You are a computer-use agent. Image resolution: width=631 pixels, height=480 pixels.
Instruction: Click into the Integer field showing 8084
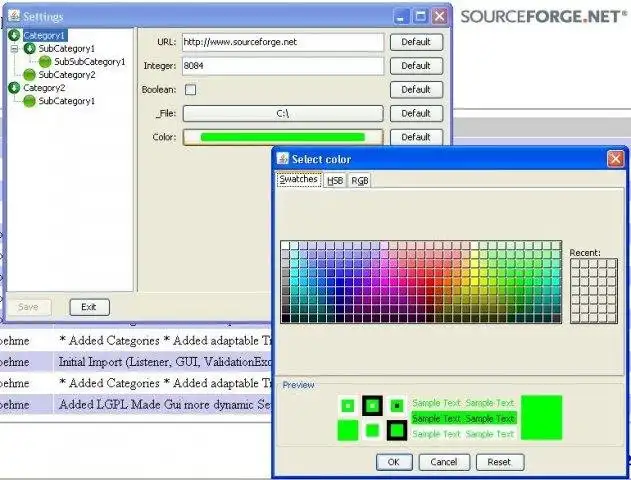click(283, 66)
